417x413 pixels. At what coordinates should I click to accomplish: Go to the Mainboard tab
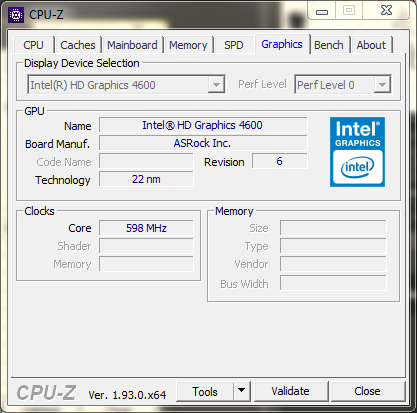[132, 45]
